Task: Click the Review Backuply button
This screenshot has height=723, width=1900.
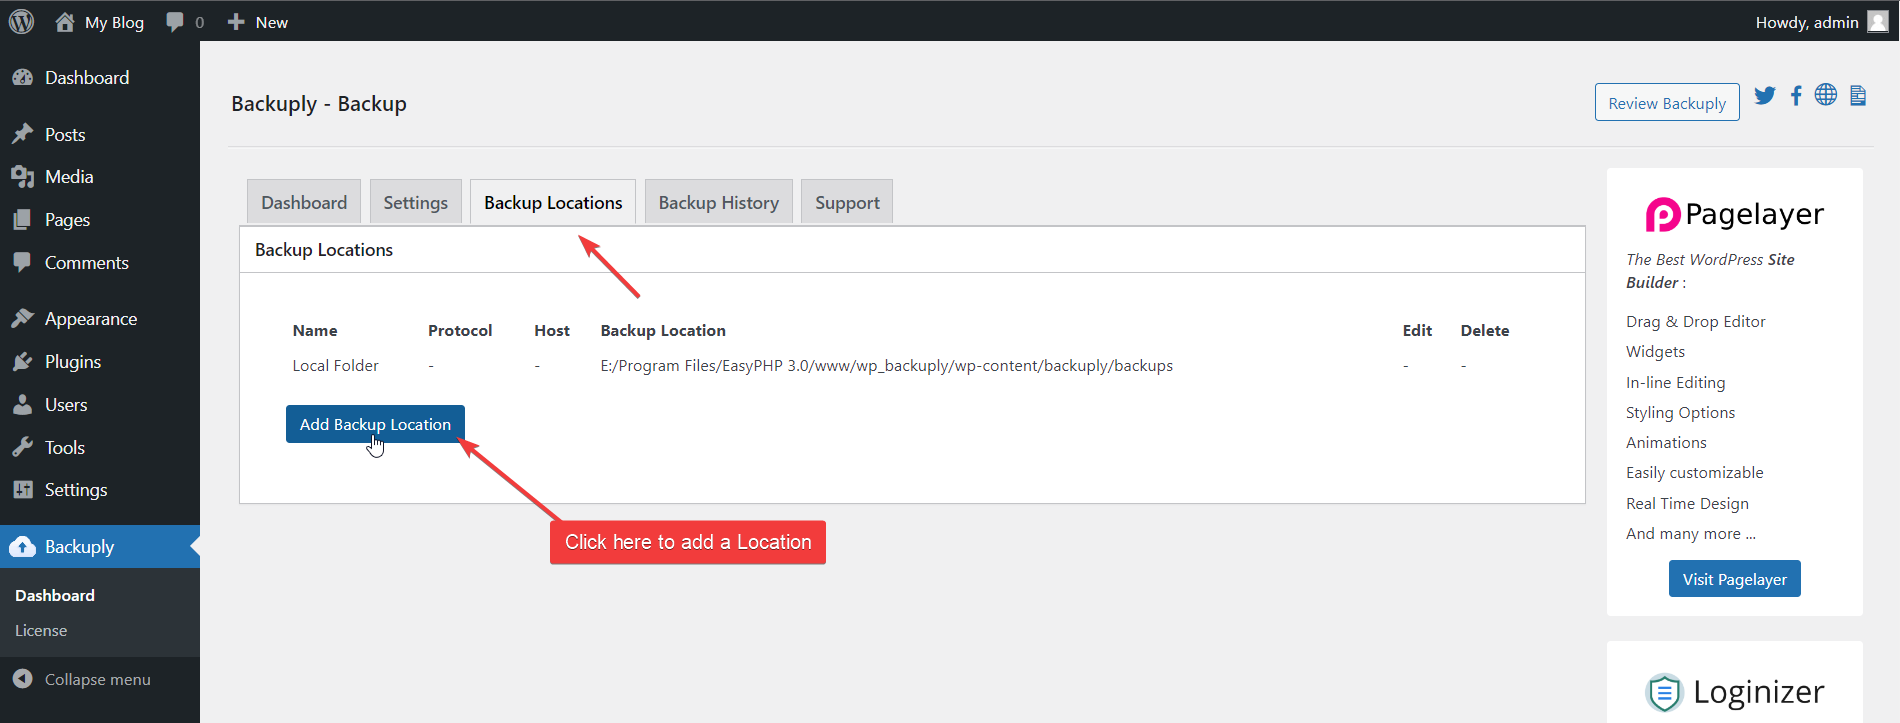Action: click(x=1667, y=103)
